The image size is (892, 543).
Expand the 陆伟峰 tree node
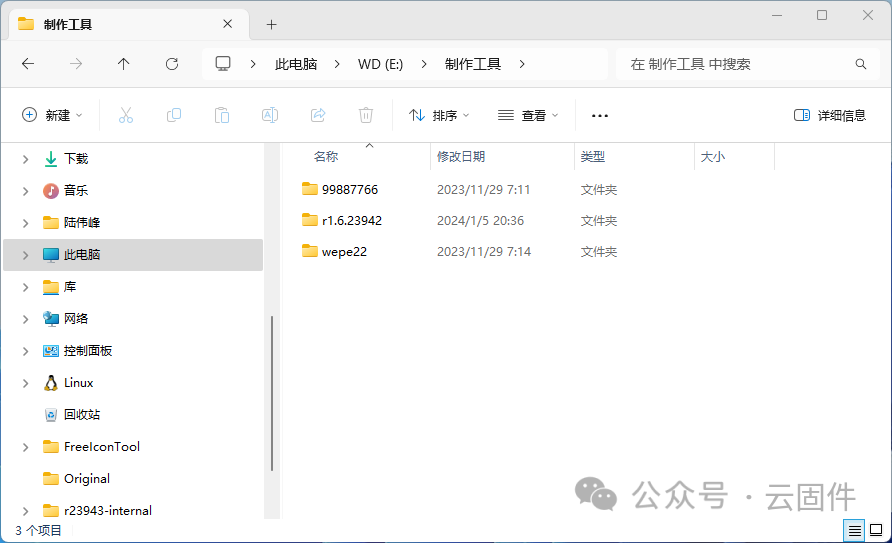pyautogui.click(x=25, y=223)
